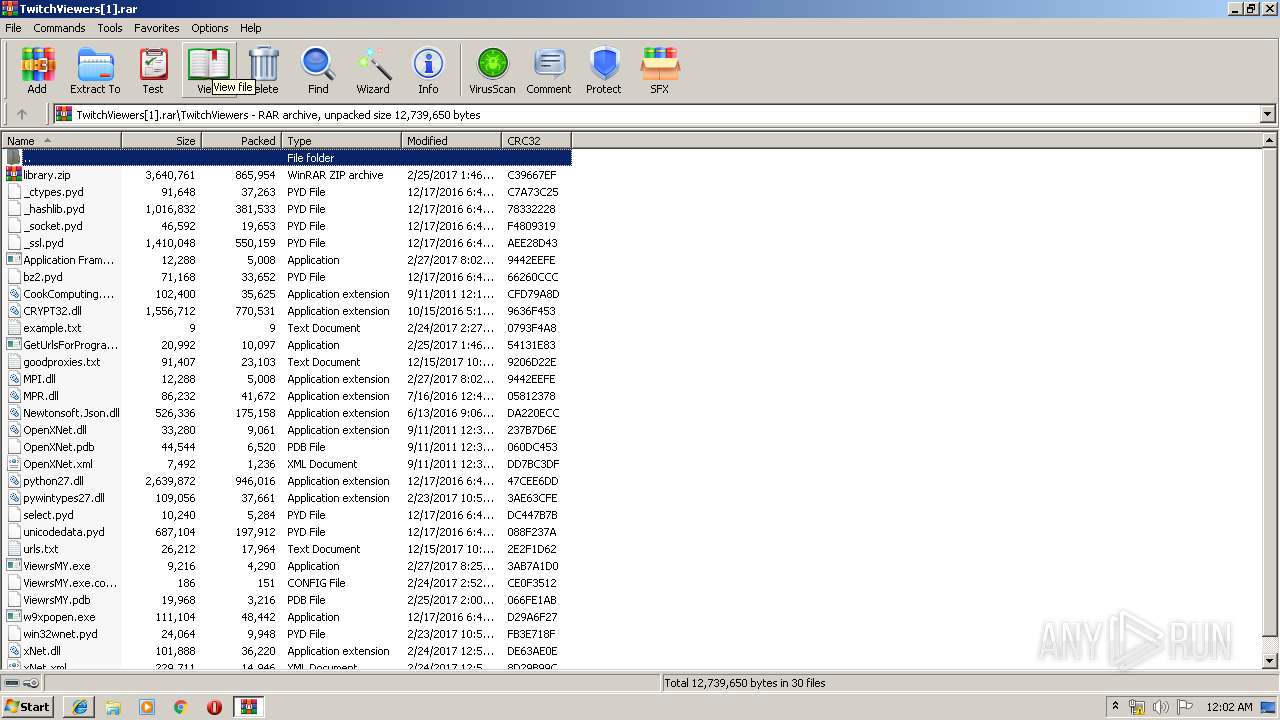Show archive Info
This screenshot has height=720, width=1280.
coord(428,70)
